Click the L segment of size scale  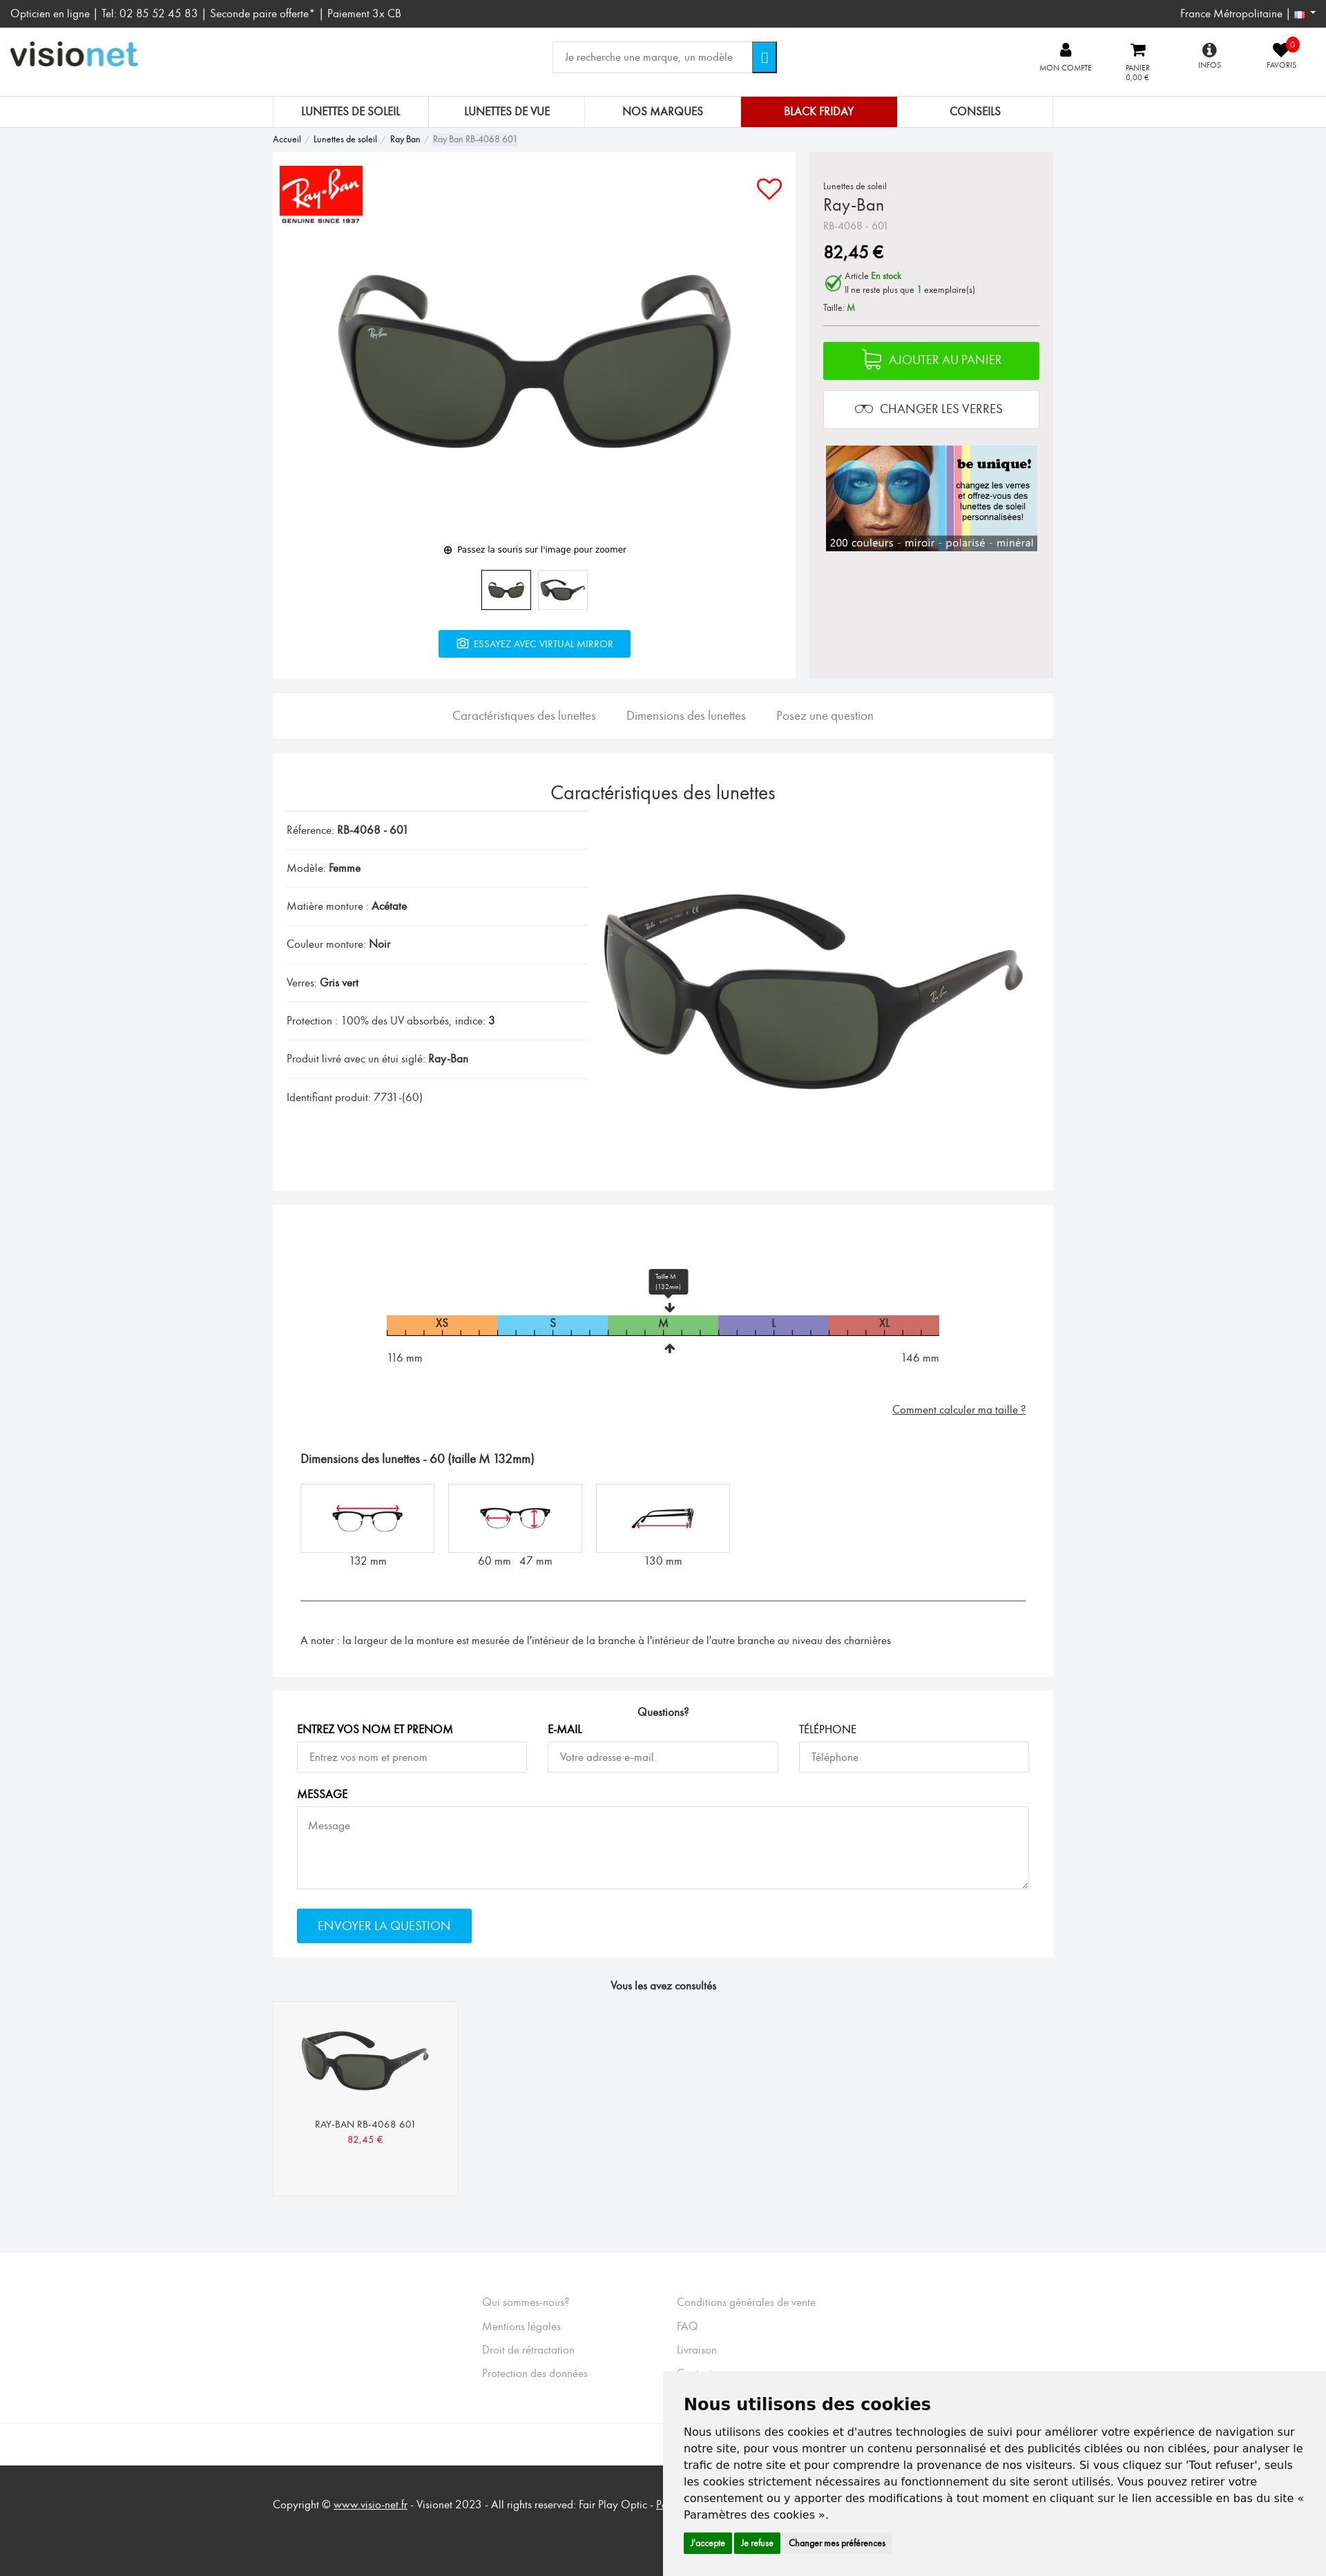pyautogui.click(x=773, y=1325)
